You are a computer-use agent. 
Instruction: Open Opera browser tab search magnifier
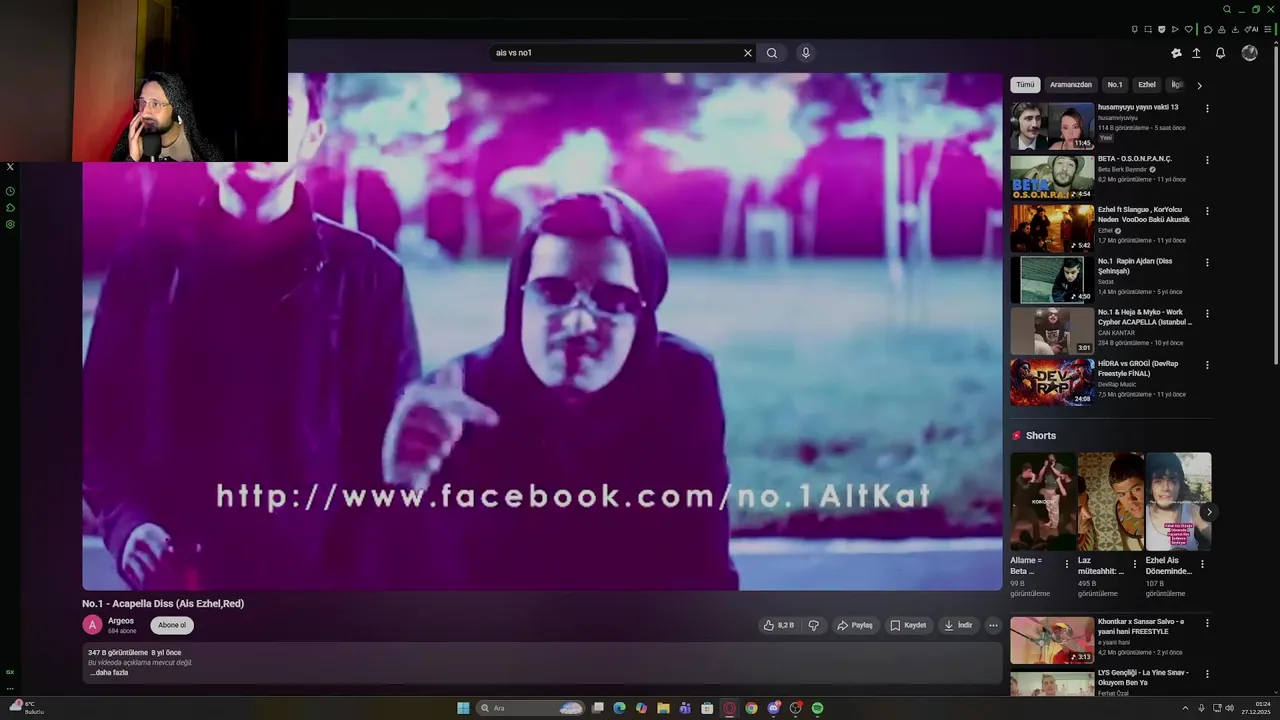(x=1227, y=9)
